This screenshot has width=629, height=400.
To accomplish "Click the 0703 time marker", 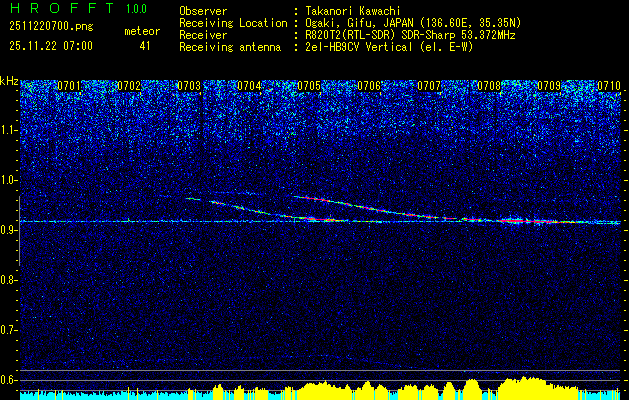I will pos(189,86).
